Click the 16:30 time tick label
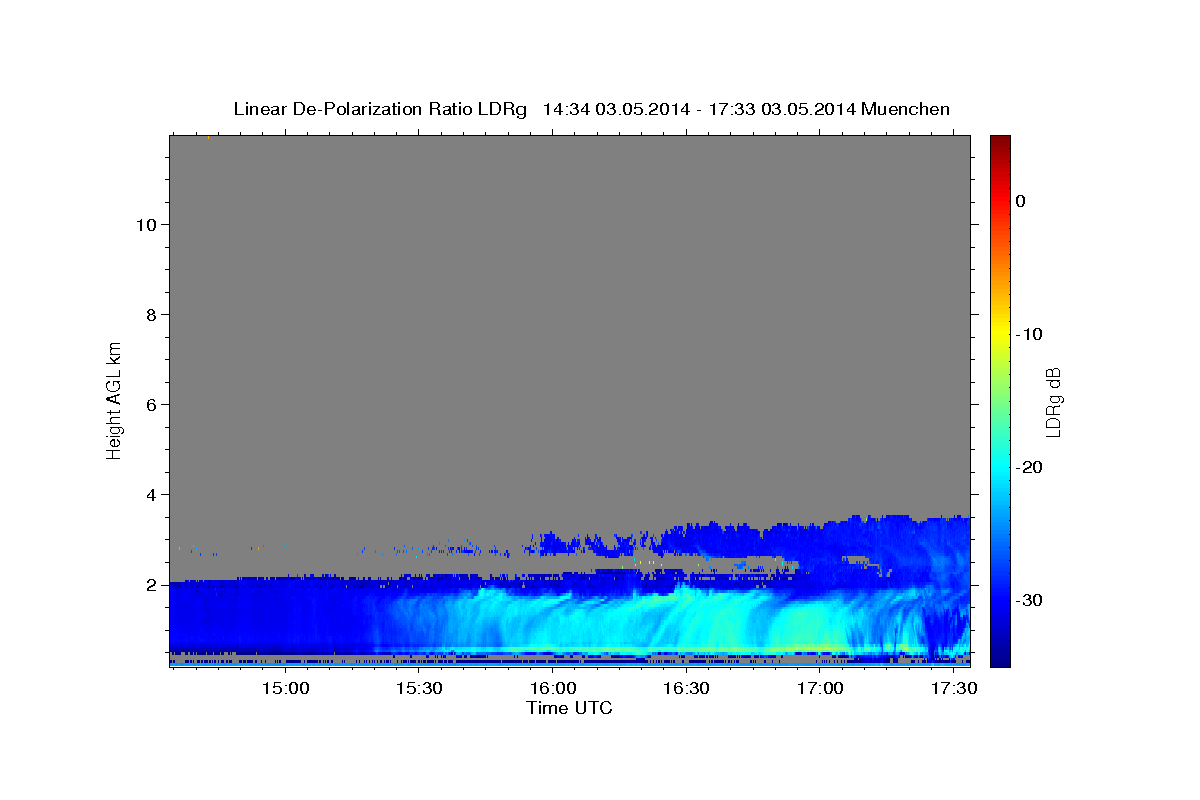This screenshot has height=800, width=1200. (686, 690)
